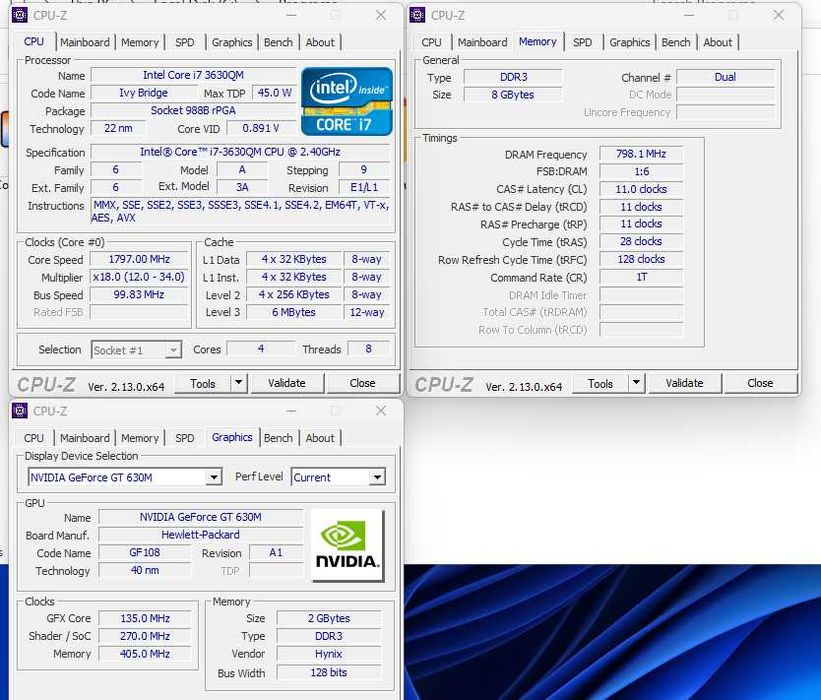Switch to the Graphics tab in the CPU window
Image resolution: width=821 pixels, height=700 pixels.
click(x=232, y=42)
